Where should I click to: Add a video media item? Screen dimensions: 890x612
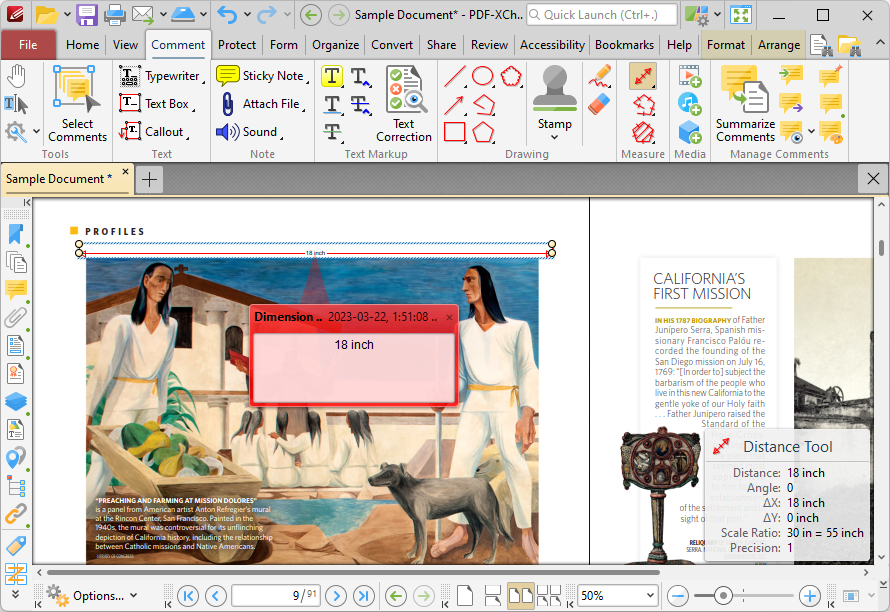tap(690, 76)
